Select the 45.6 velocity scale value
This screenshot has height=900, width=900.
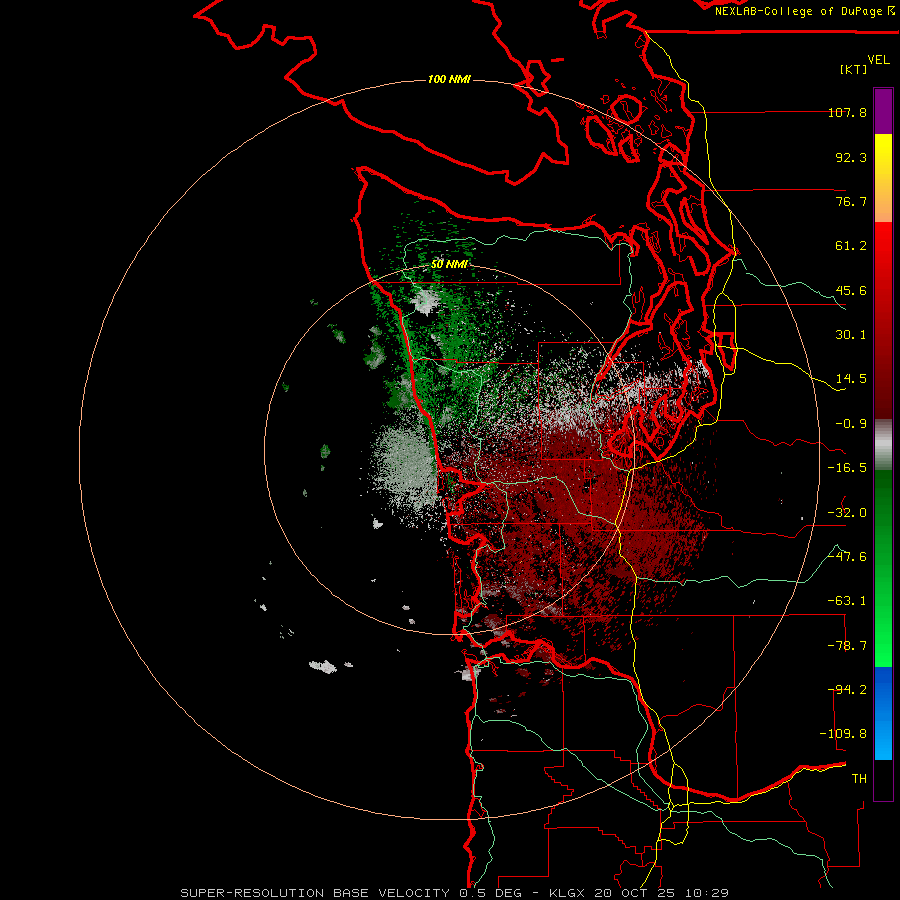[851, 290]
